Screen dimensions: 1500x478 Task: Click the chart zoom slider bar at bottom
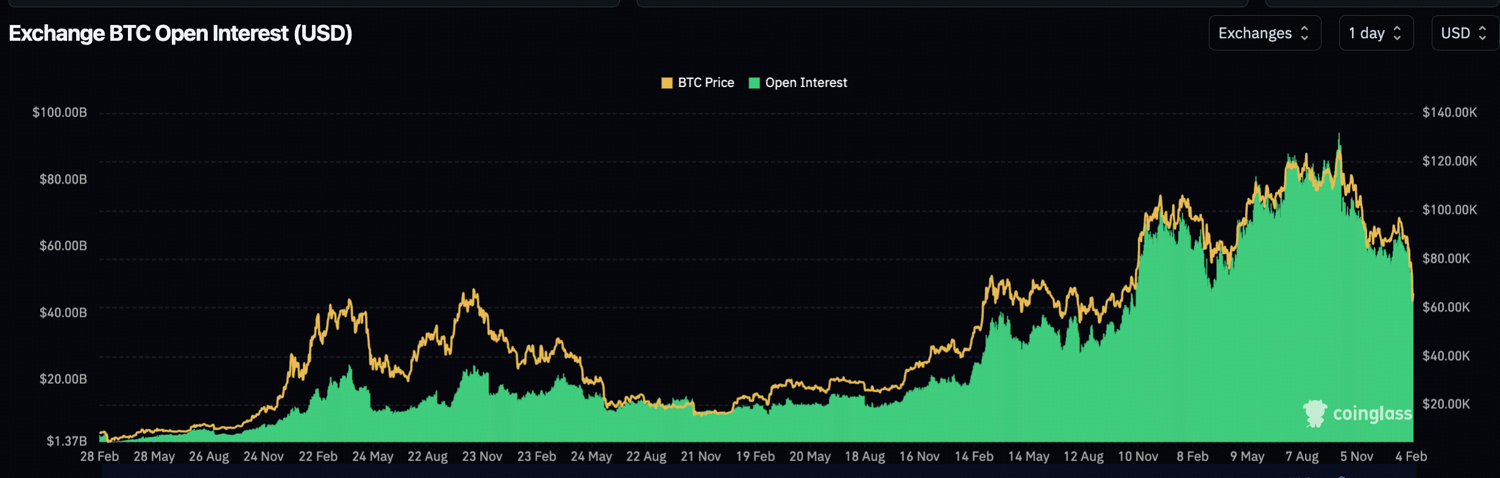756,470
